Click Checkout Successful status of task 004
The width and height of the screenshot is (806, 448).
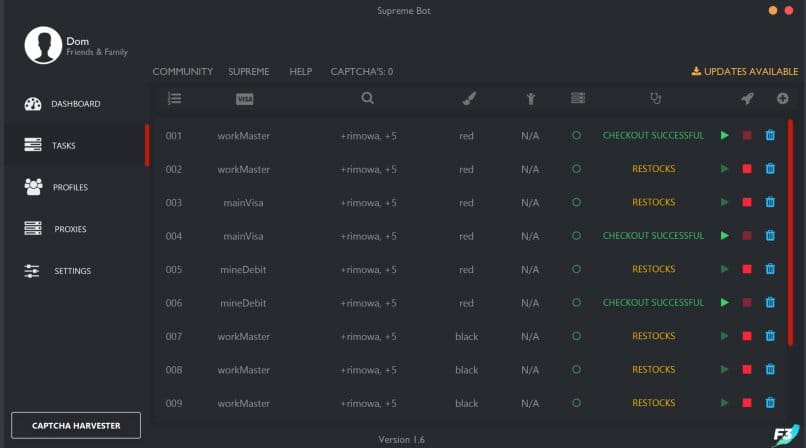coord(653,235)
